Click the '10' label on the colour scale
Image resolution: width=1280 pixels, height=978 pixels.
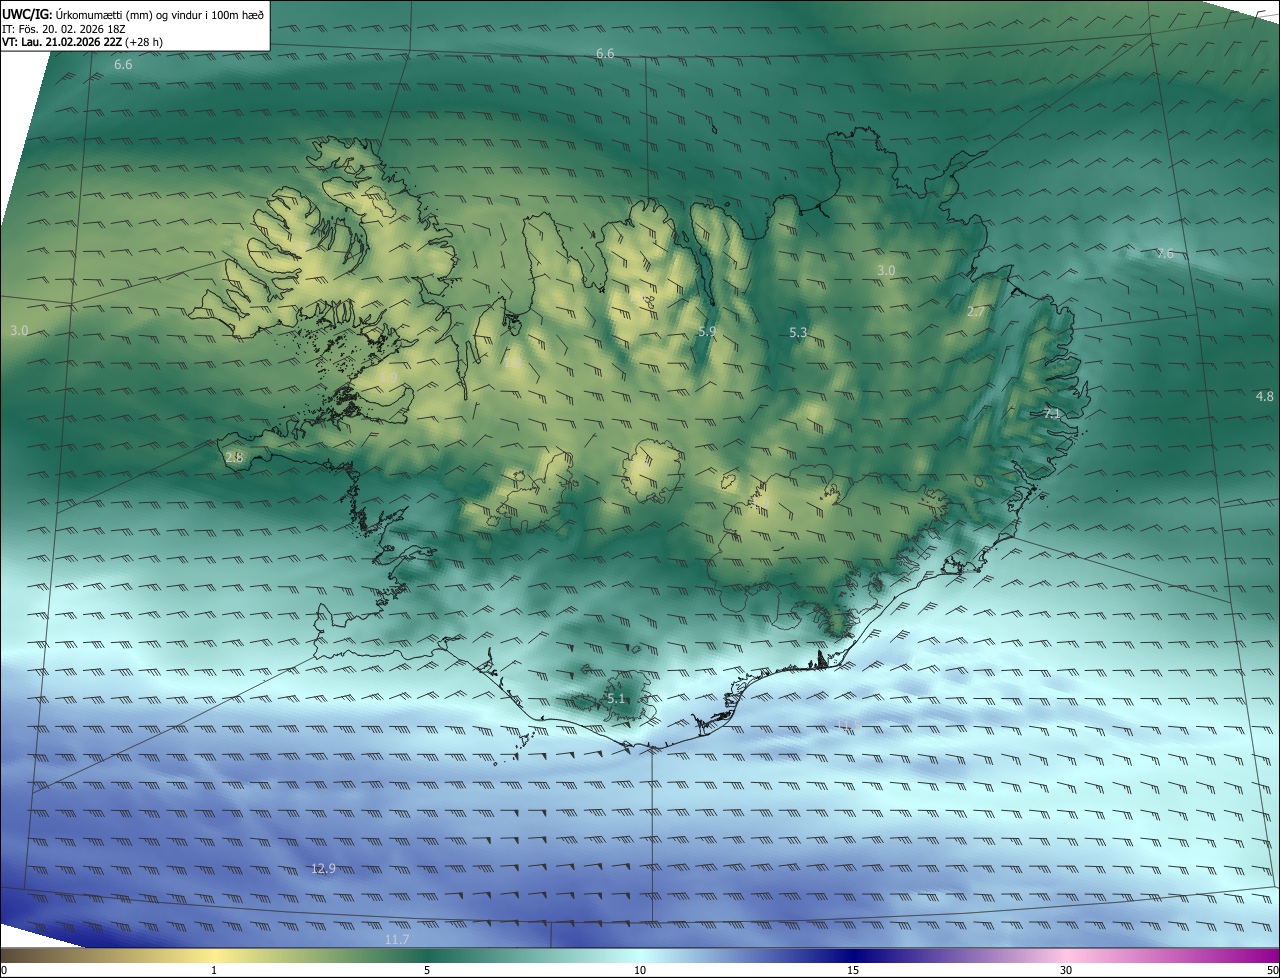tap(640, 970)
